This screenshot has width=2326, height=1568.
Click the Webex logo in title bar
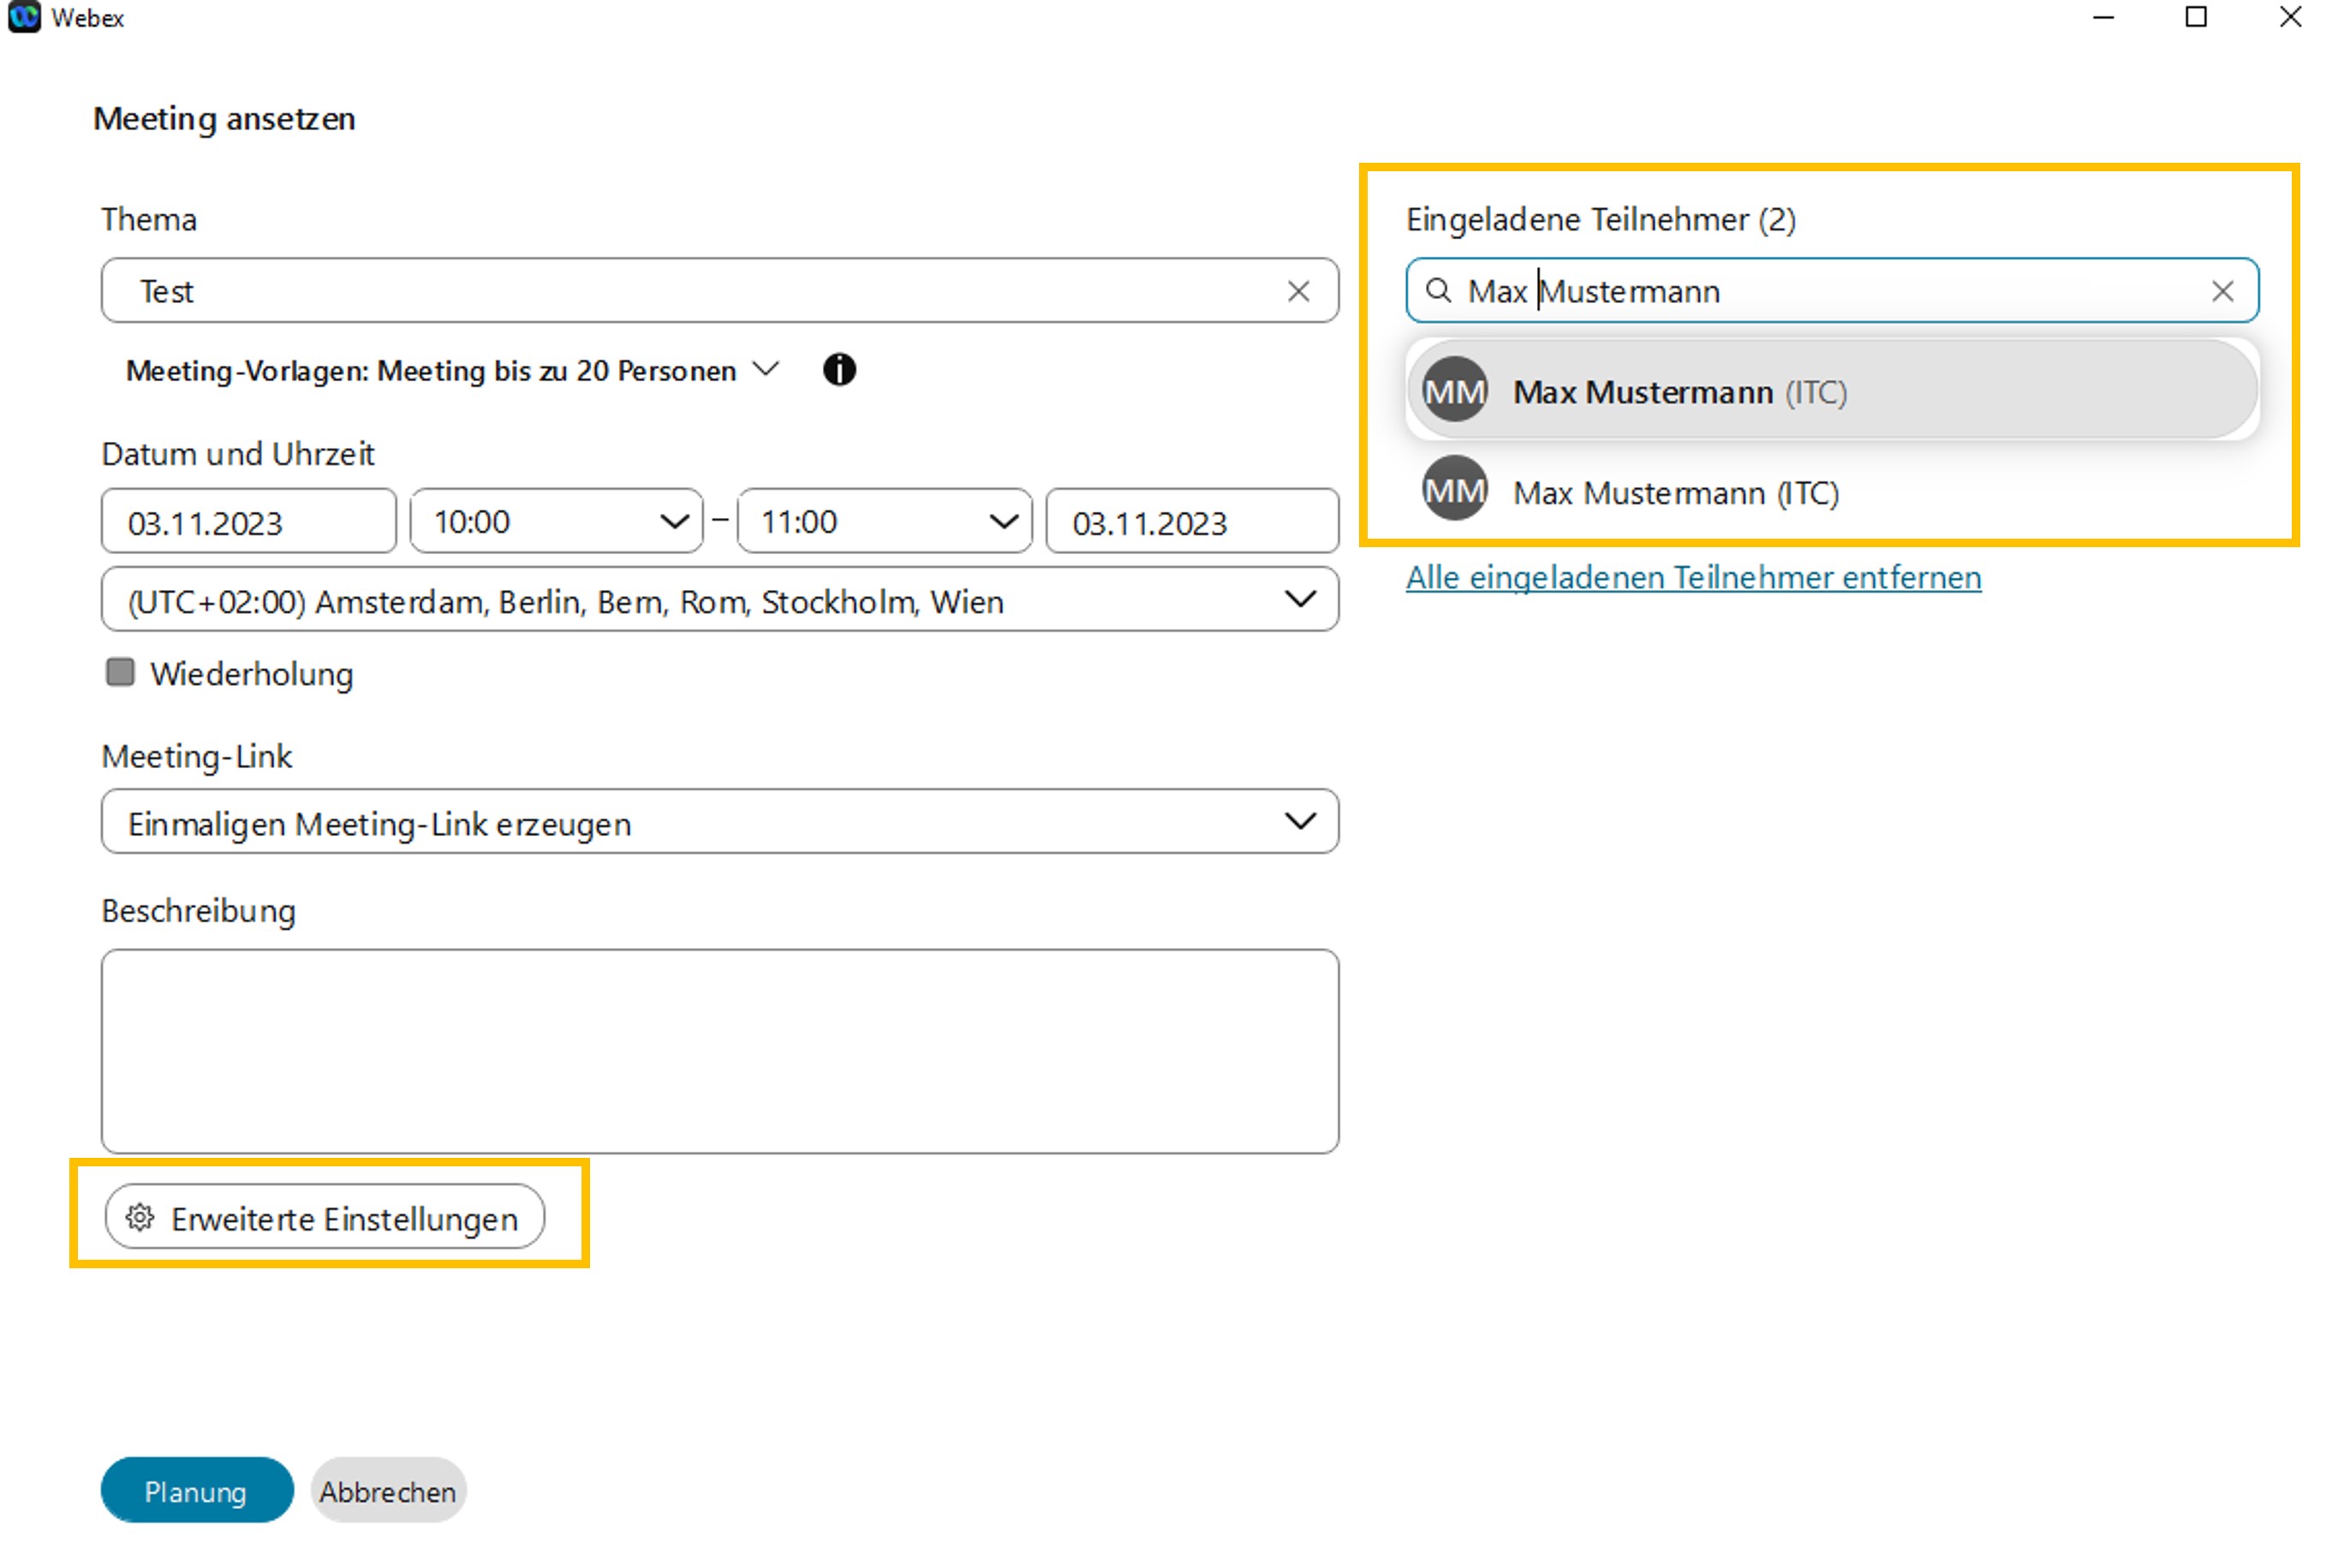(24, 17)
